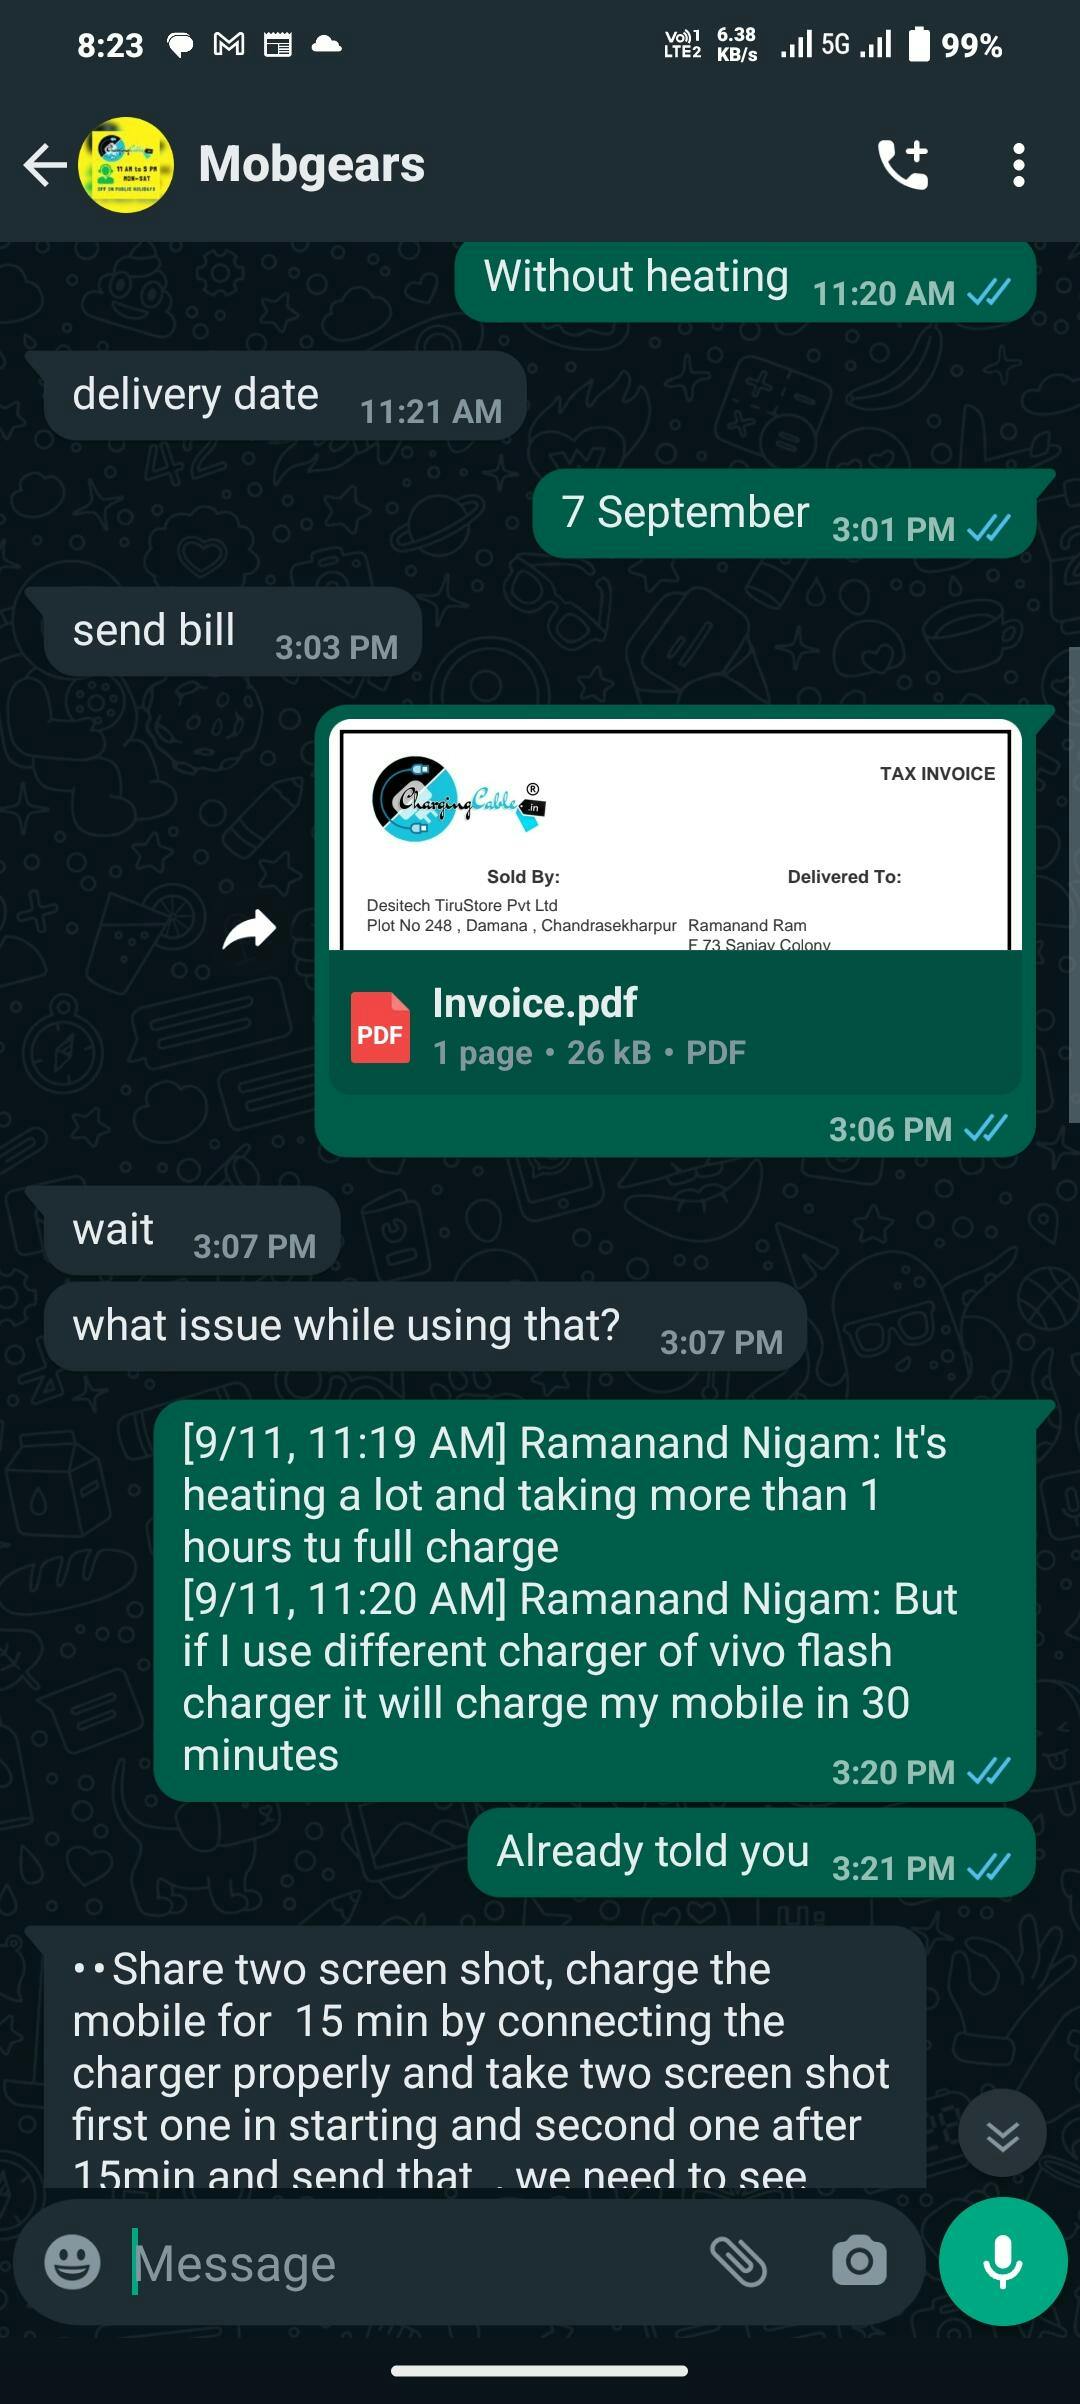Viewport: 1080px width, 2404px height.
Task: Open the red PDF file icon
Action: click(x=379, y=1027)
